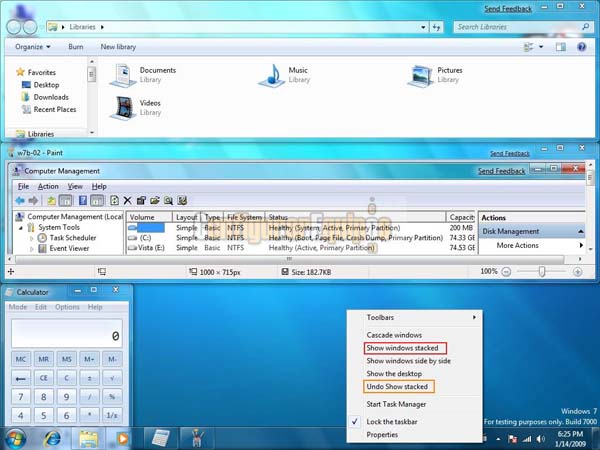Choose Show windows side by side
Screen dimensions: 600x450
[x=408, y=361]
